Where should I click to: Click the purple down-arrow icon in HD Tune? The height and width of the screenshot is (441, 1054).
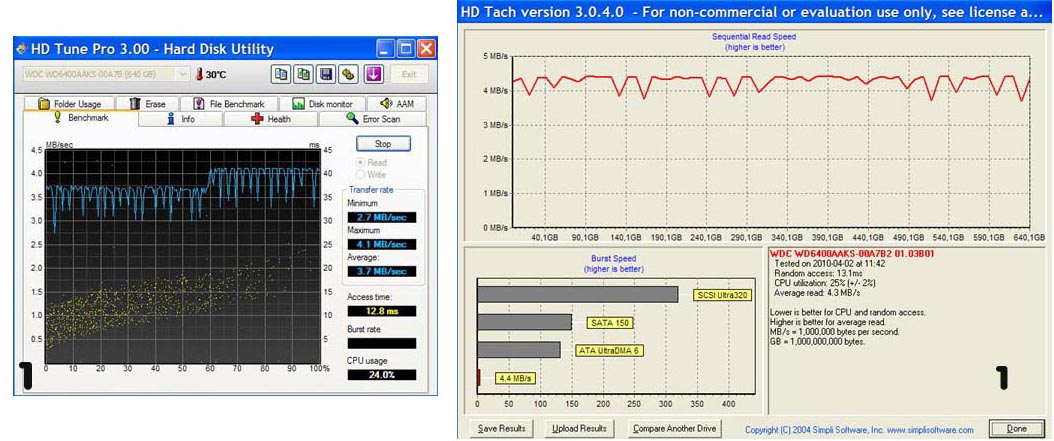tap(373, 74)
